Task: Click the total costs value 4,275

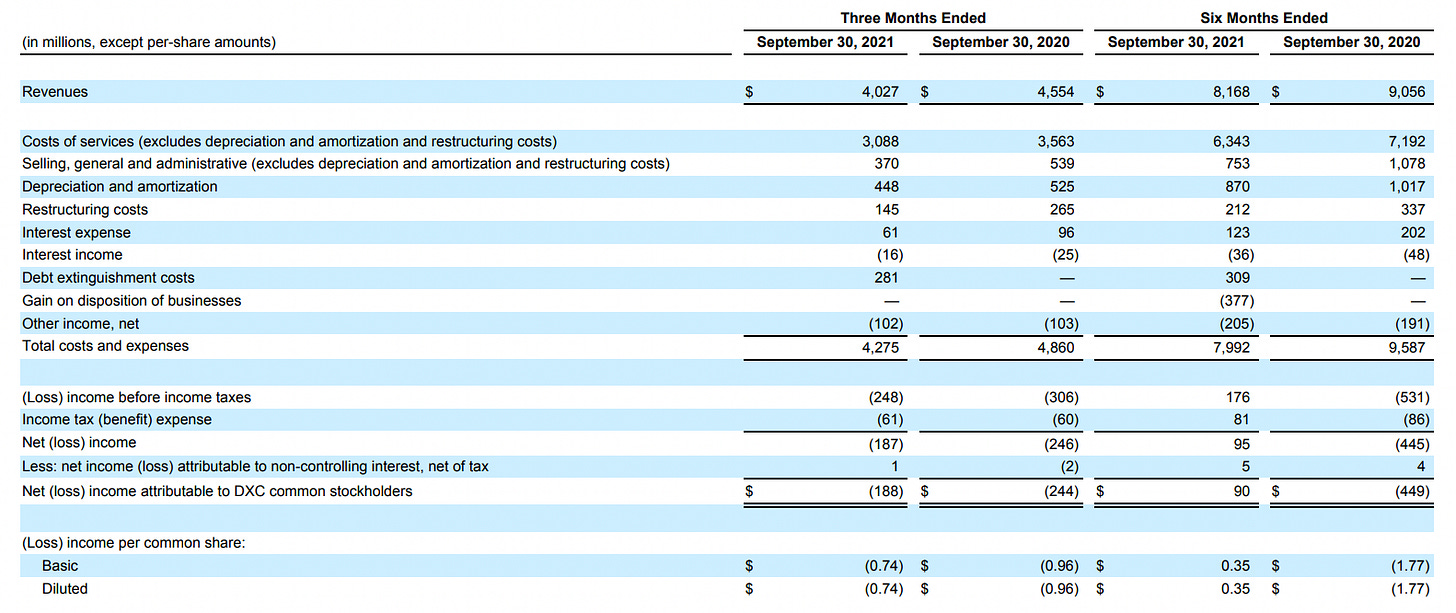Action: click(x=880, y=347)
